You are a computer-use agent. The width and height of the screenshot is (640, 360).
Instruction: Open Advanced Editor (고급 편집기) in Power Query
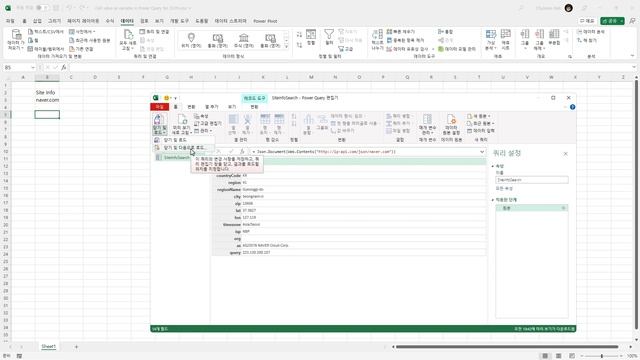pyautogui.click(x=208, y=123)
